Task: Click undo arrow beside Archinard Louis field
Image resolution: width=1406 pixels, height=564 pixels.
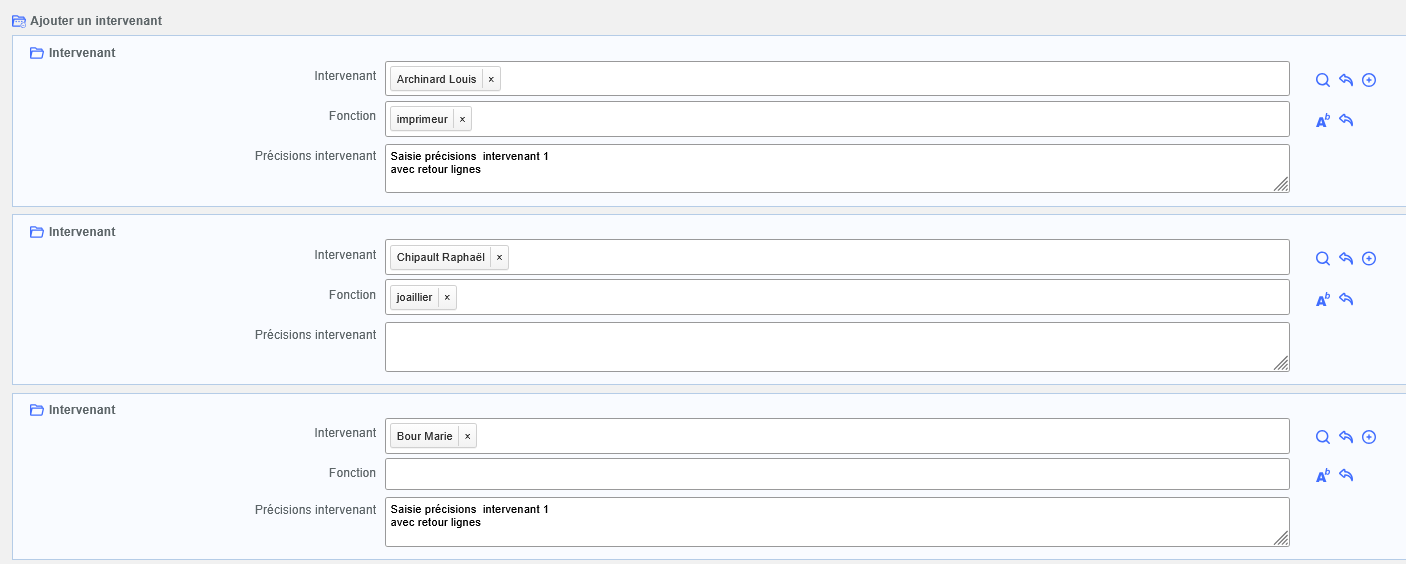Action: [x=1346, y=80]
